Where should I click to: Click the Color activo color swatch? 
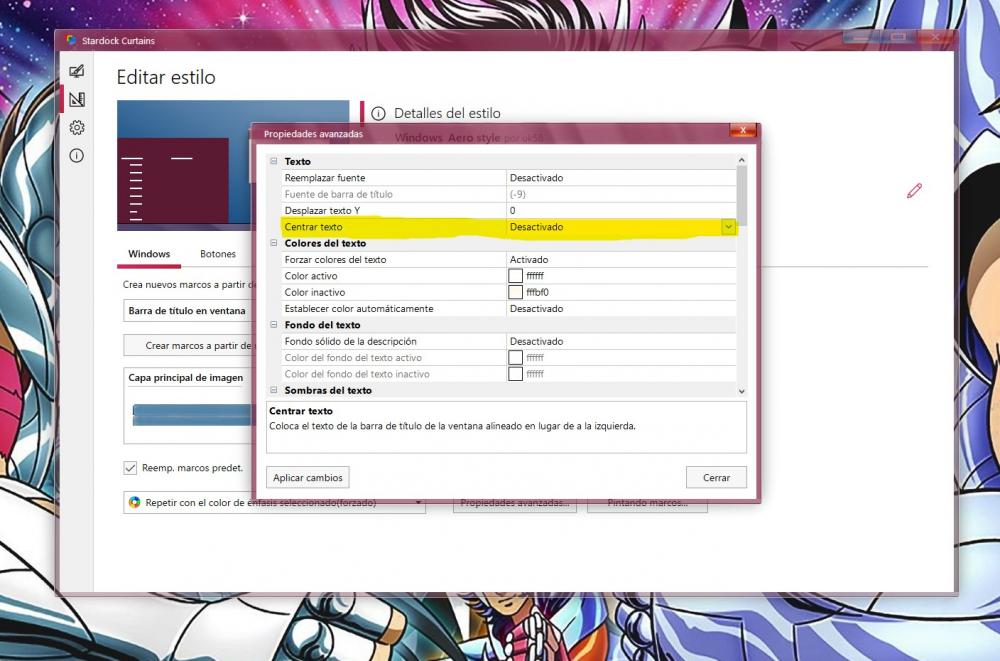click(516, 276)
